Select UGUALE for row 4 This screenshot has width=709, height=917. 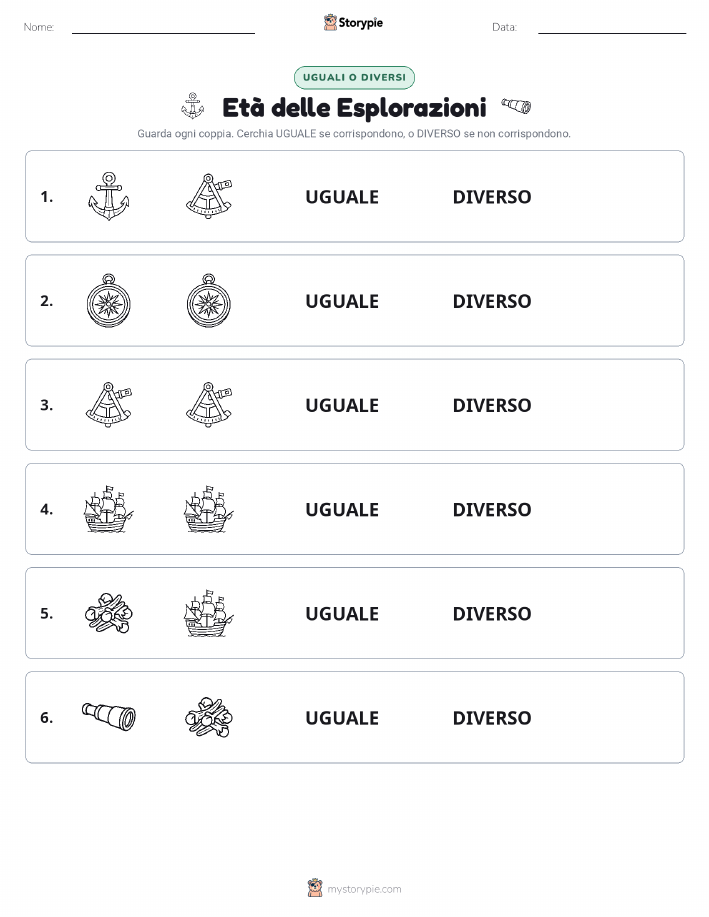[342, 509]
